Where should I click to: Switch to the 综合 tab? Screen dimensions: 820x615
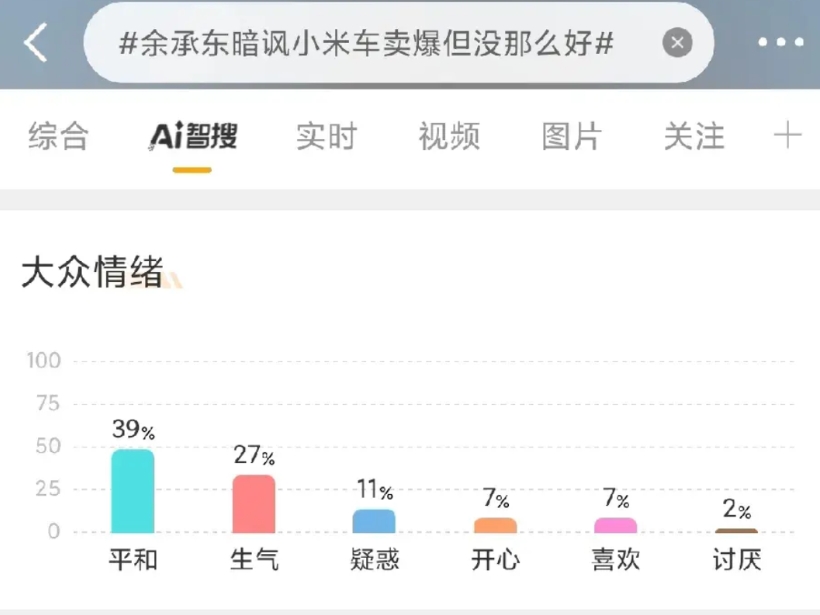[58, 136]
